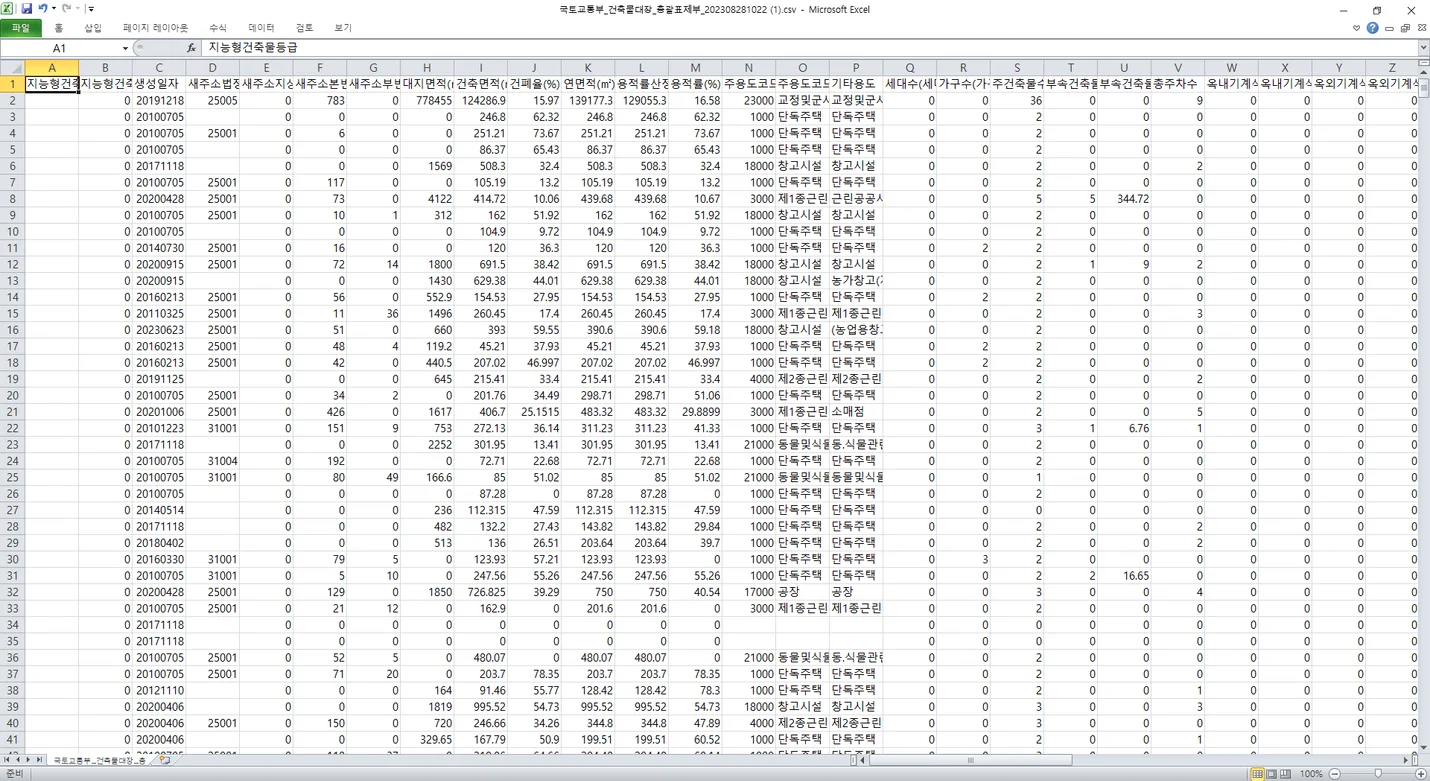1430x781 pixels.
Task: Click the Name Box showing A1
Action: pyautogui.click(x=60, y=48)
